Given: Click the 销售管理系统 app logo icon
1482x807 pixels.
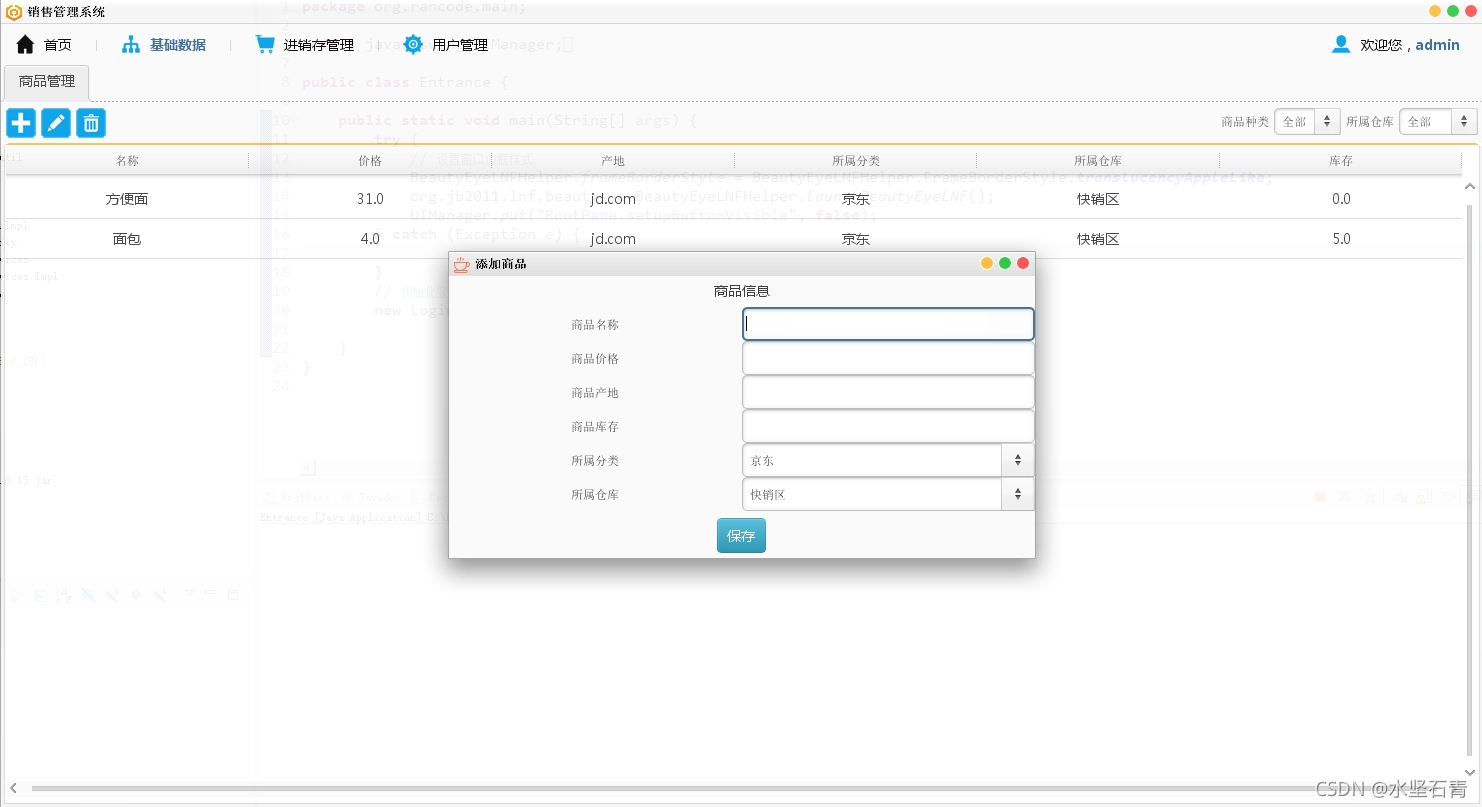Looking at the screenshot, I should click(14, 12).
